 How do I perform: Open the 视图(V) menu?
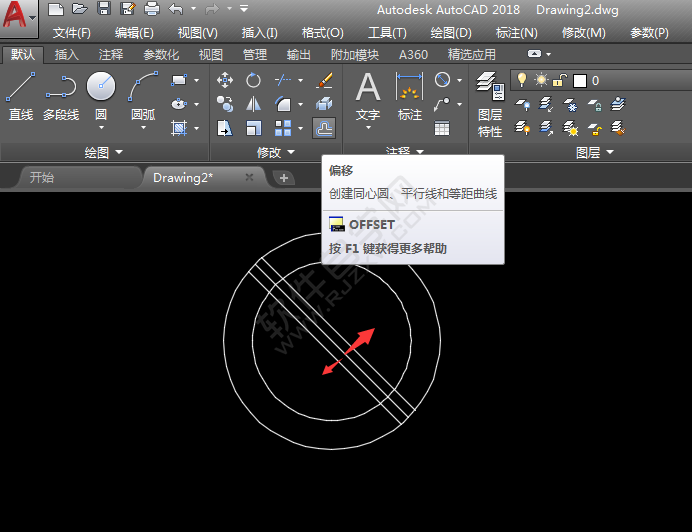point(198,33)
